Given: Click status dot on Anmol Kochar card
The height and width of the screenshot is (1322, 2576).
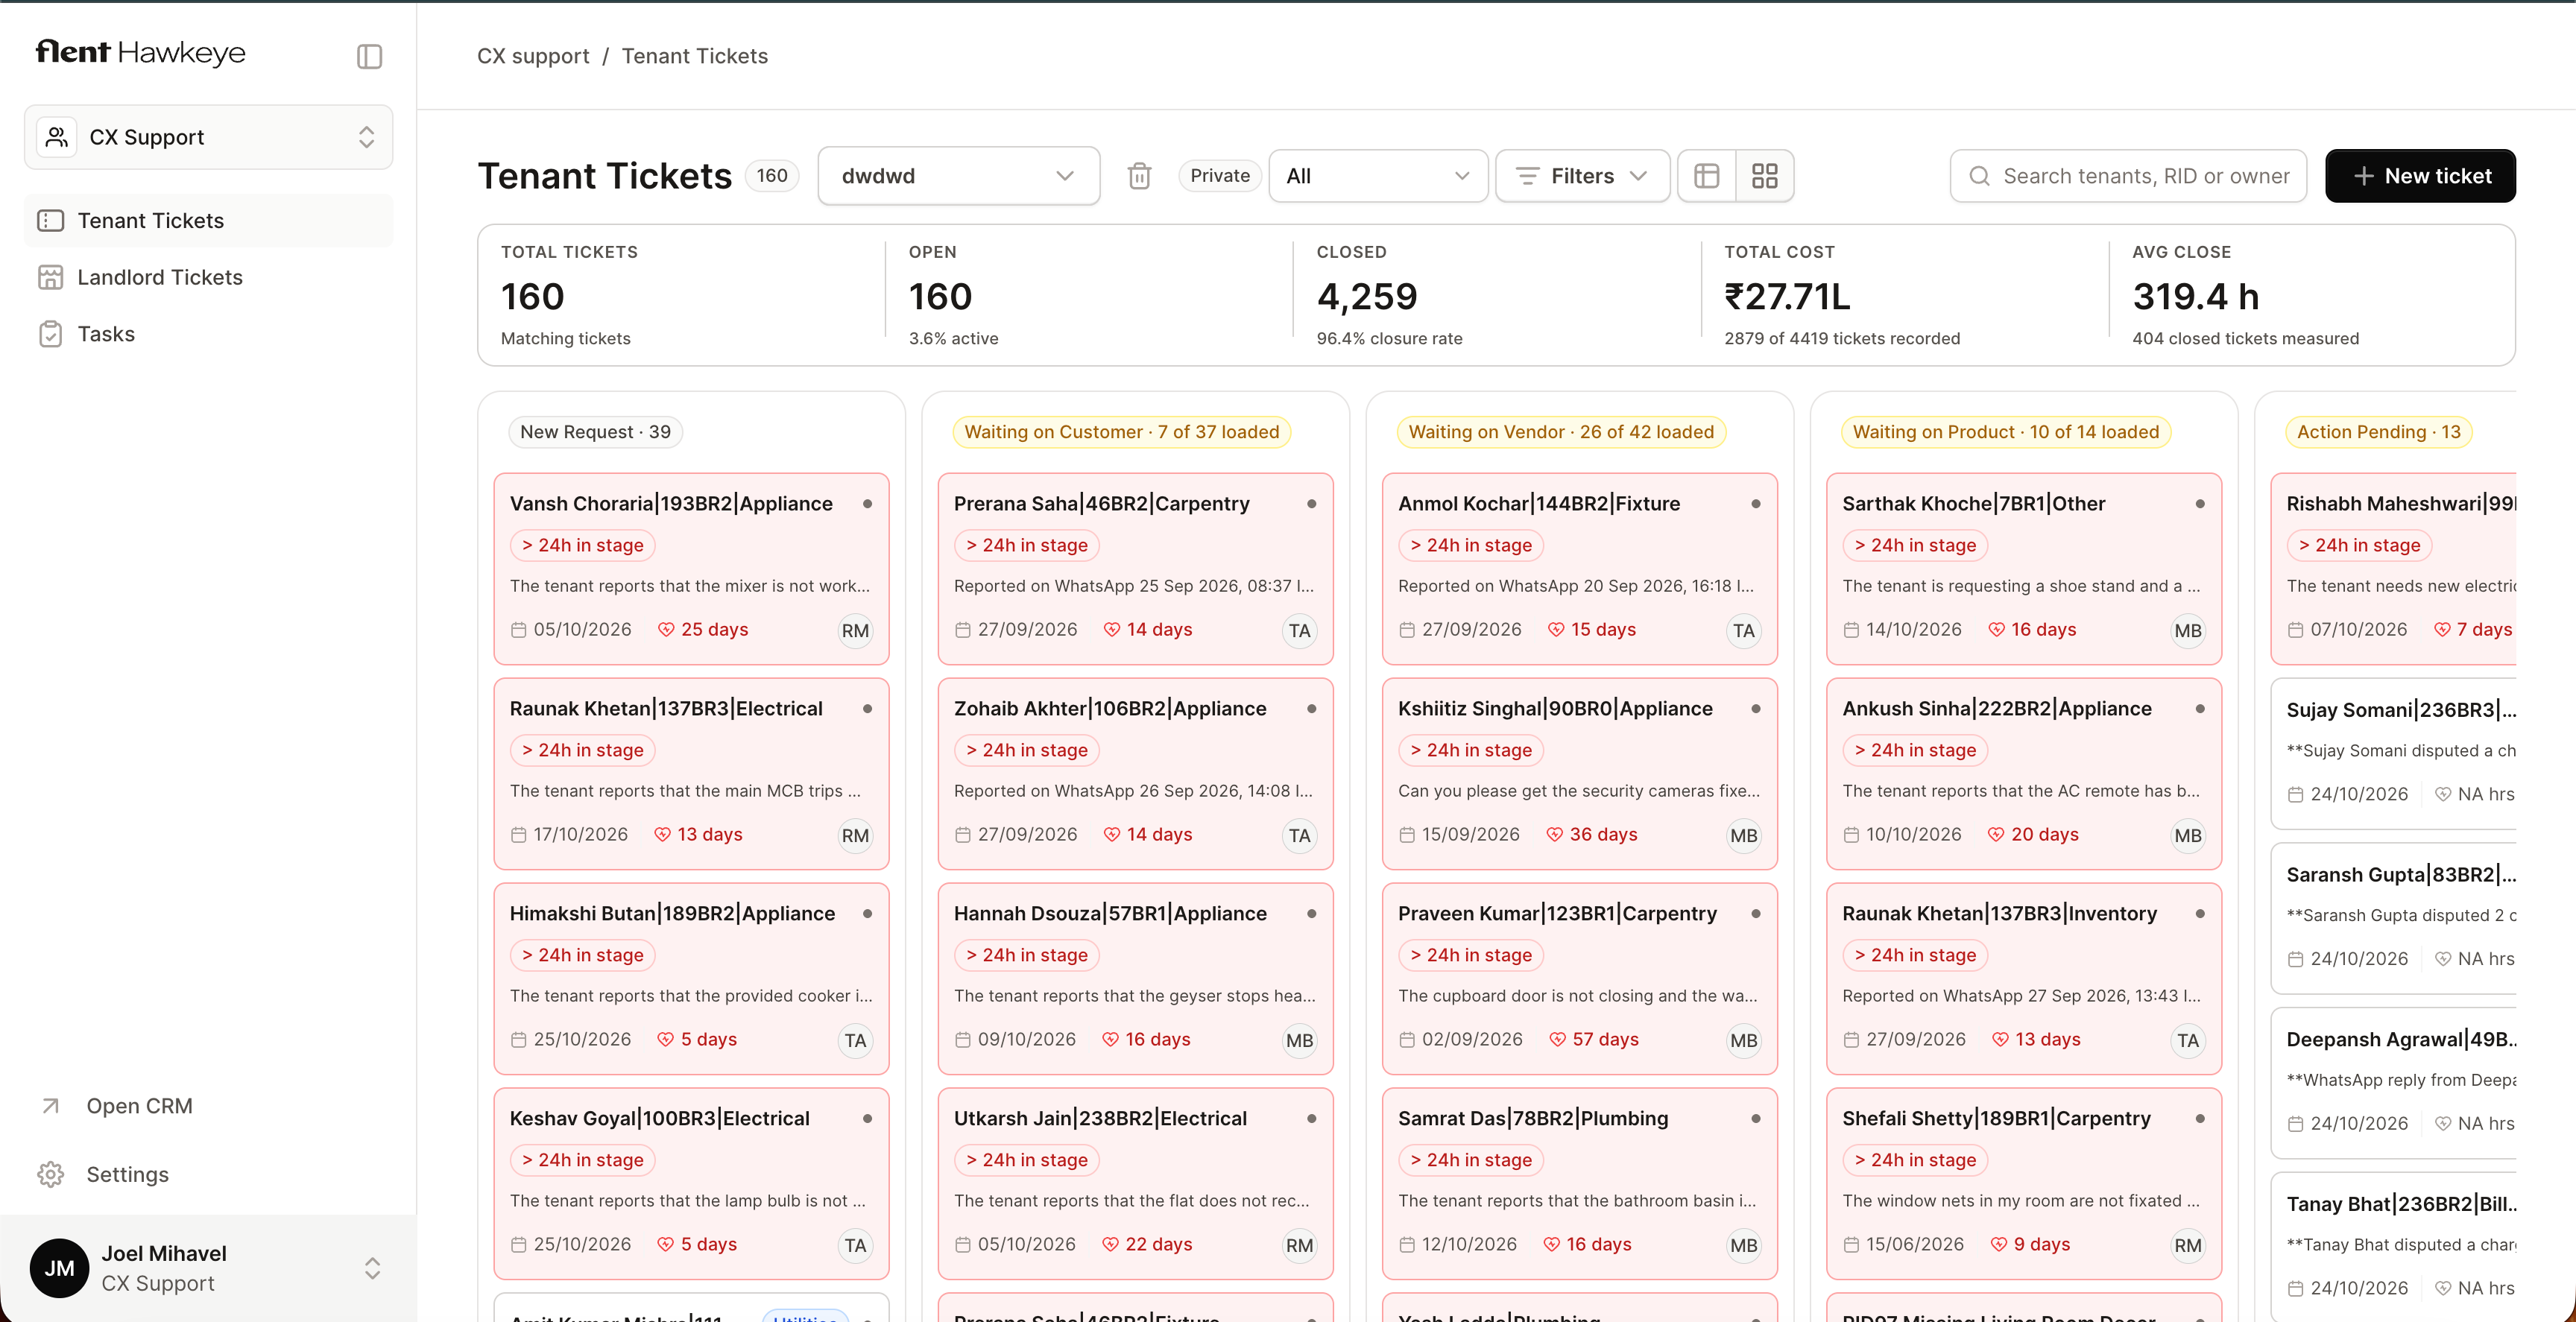Looking at the screenshot, I should coord(1755,504).
